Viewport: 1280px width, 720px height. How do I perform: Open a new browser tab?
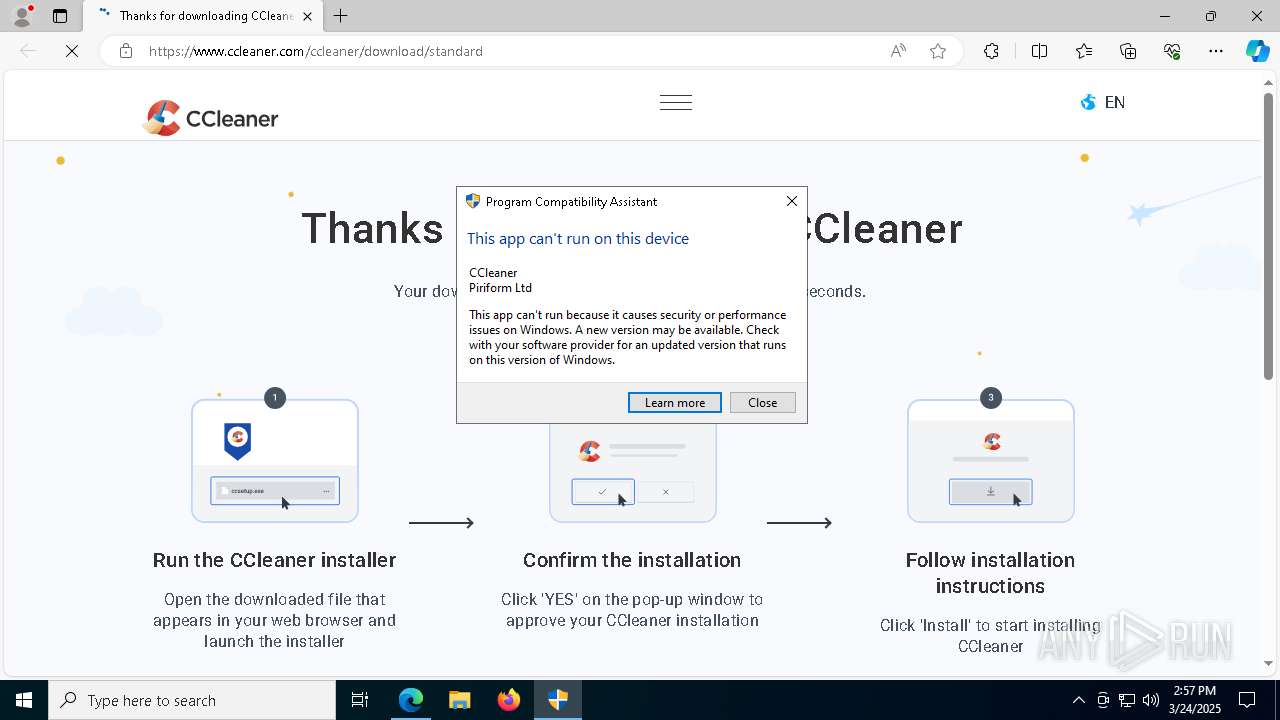click(x=341, y=16)
